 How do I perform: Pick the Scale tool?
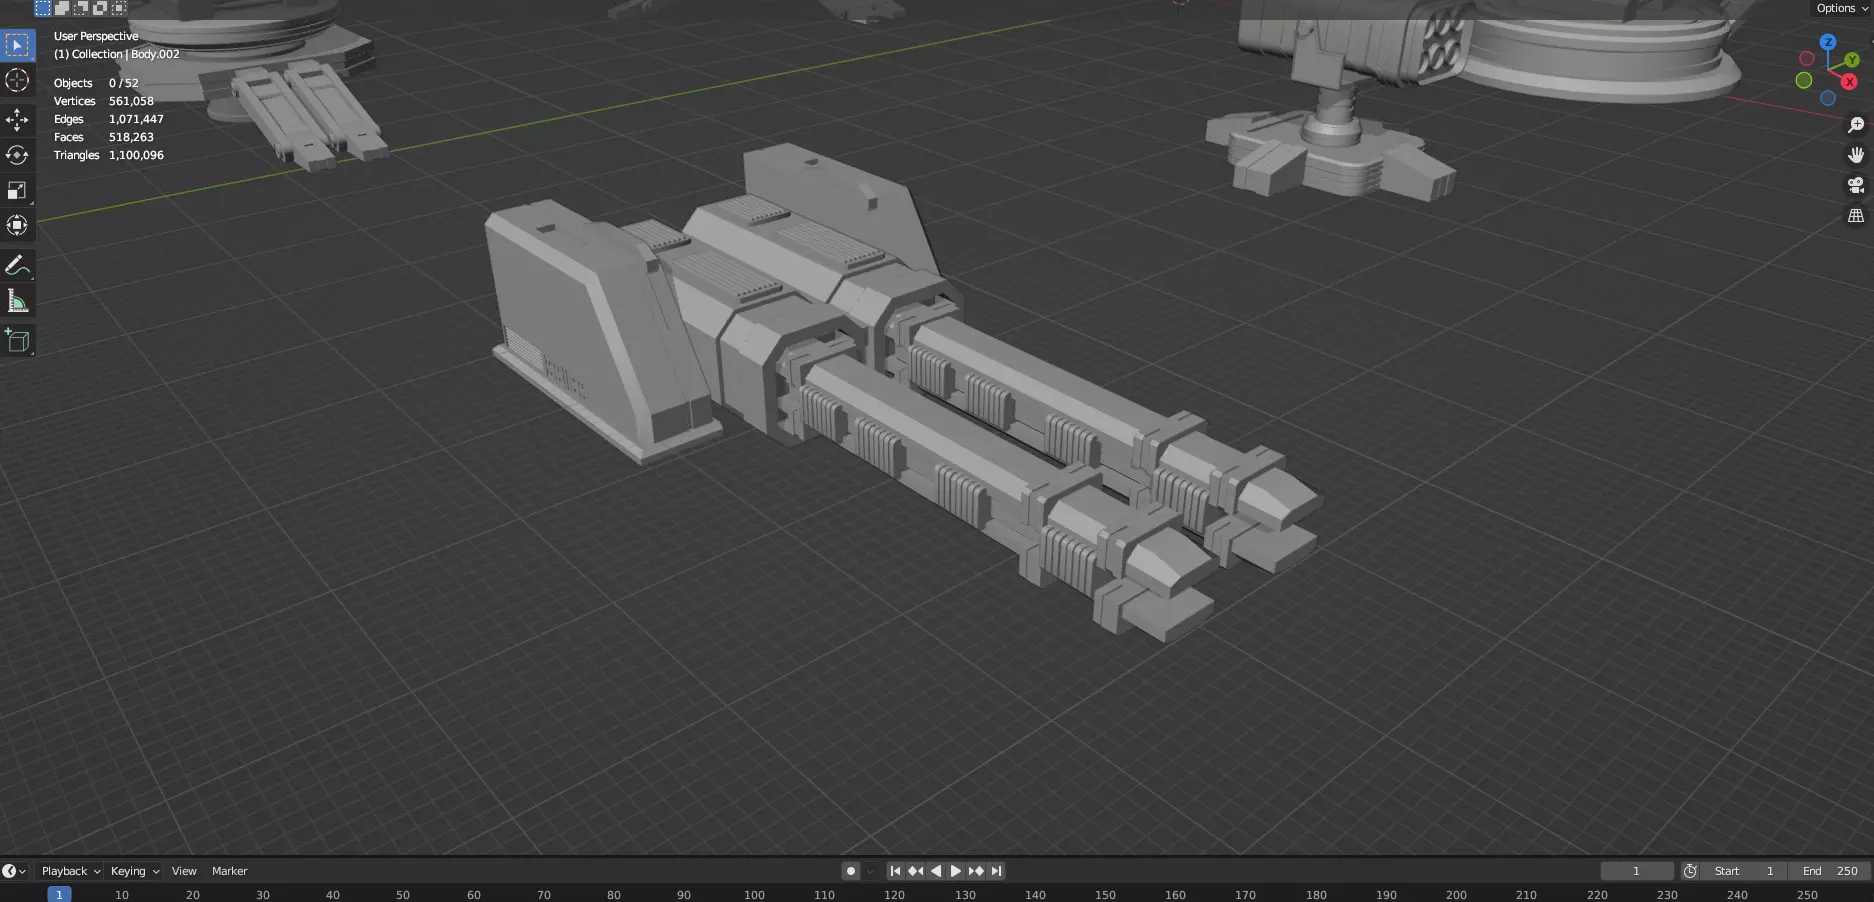coord(17,190)
